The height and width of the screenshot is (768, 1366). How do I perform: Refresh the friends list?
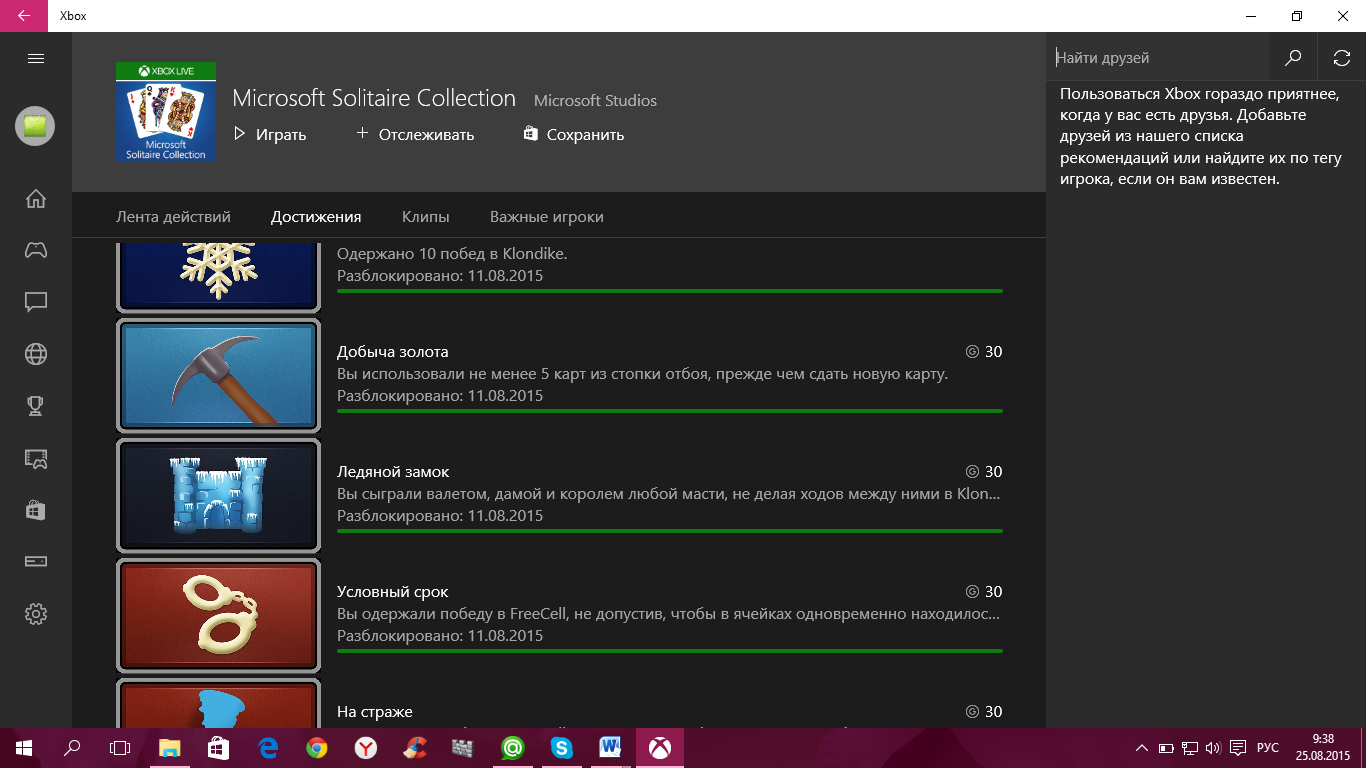point(1342,58)
